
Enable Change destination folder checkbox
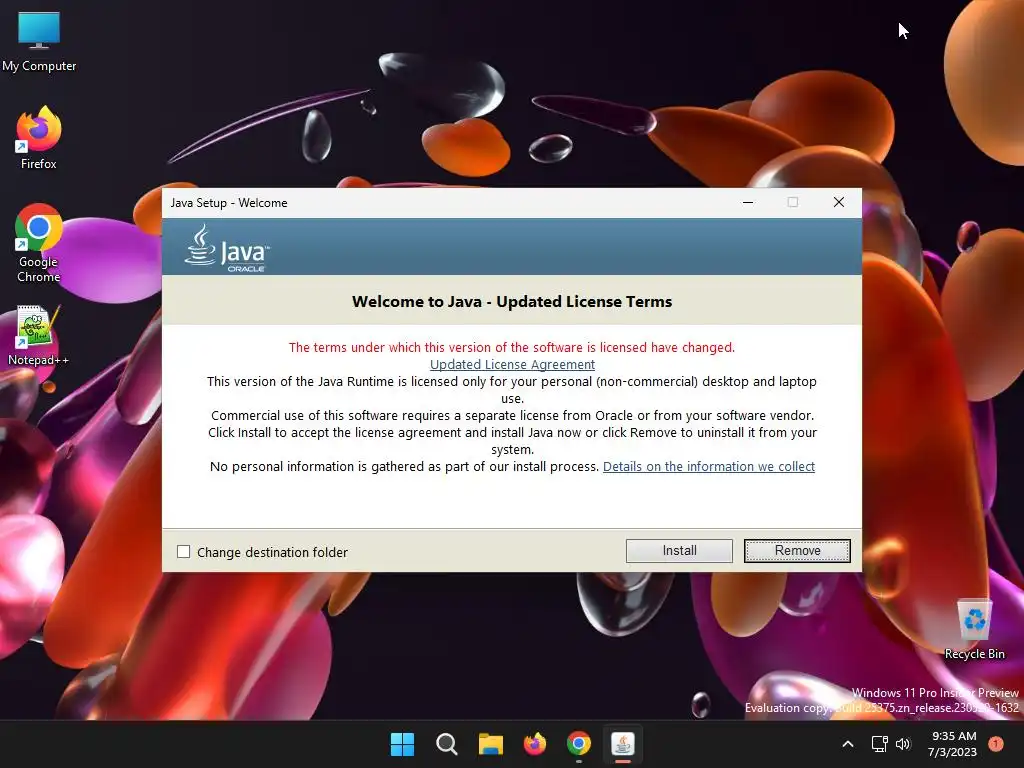tap(184, 552)
